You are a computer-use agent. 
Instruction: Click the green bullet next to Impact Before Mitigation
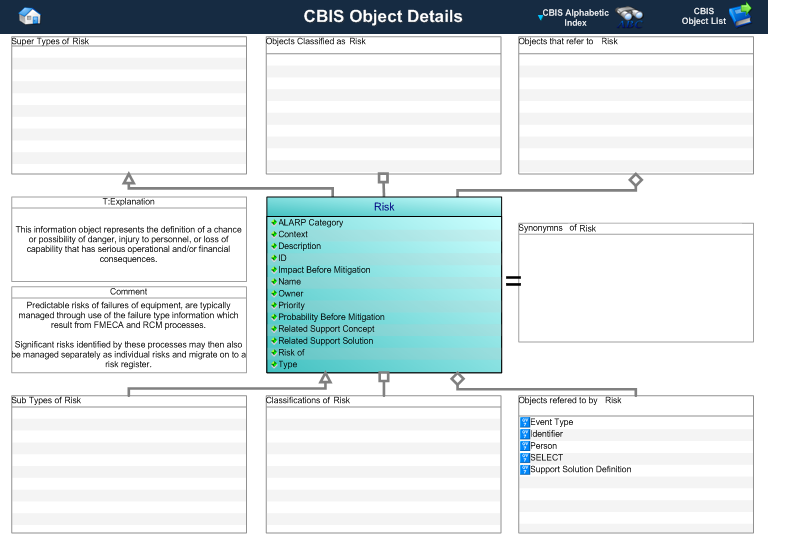point(274,269)
